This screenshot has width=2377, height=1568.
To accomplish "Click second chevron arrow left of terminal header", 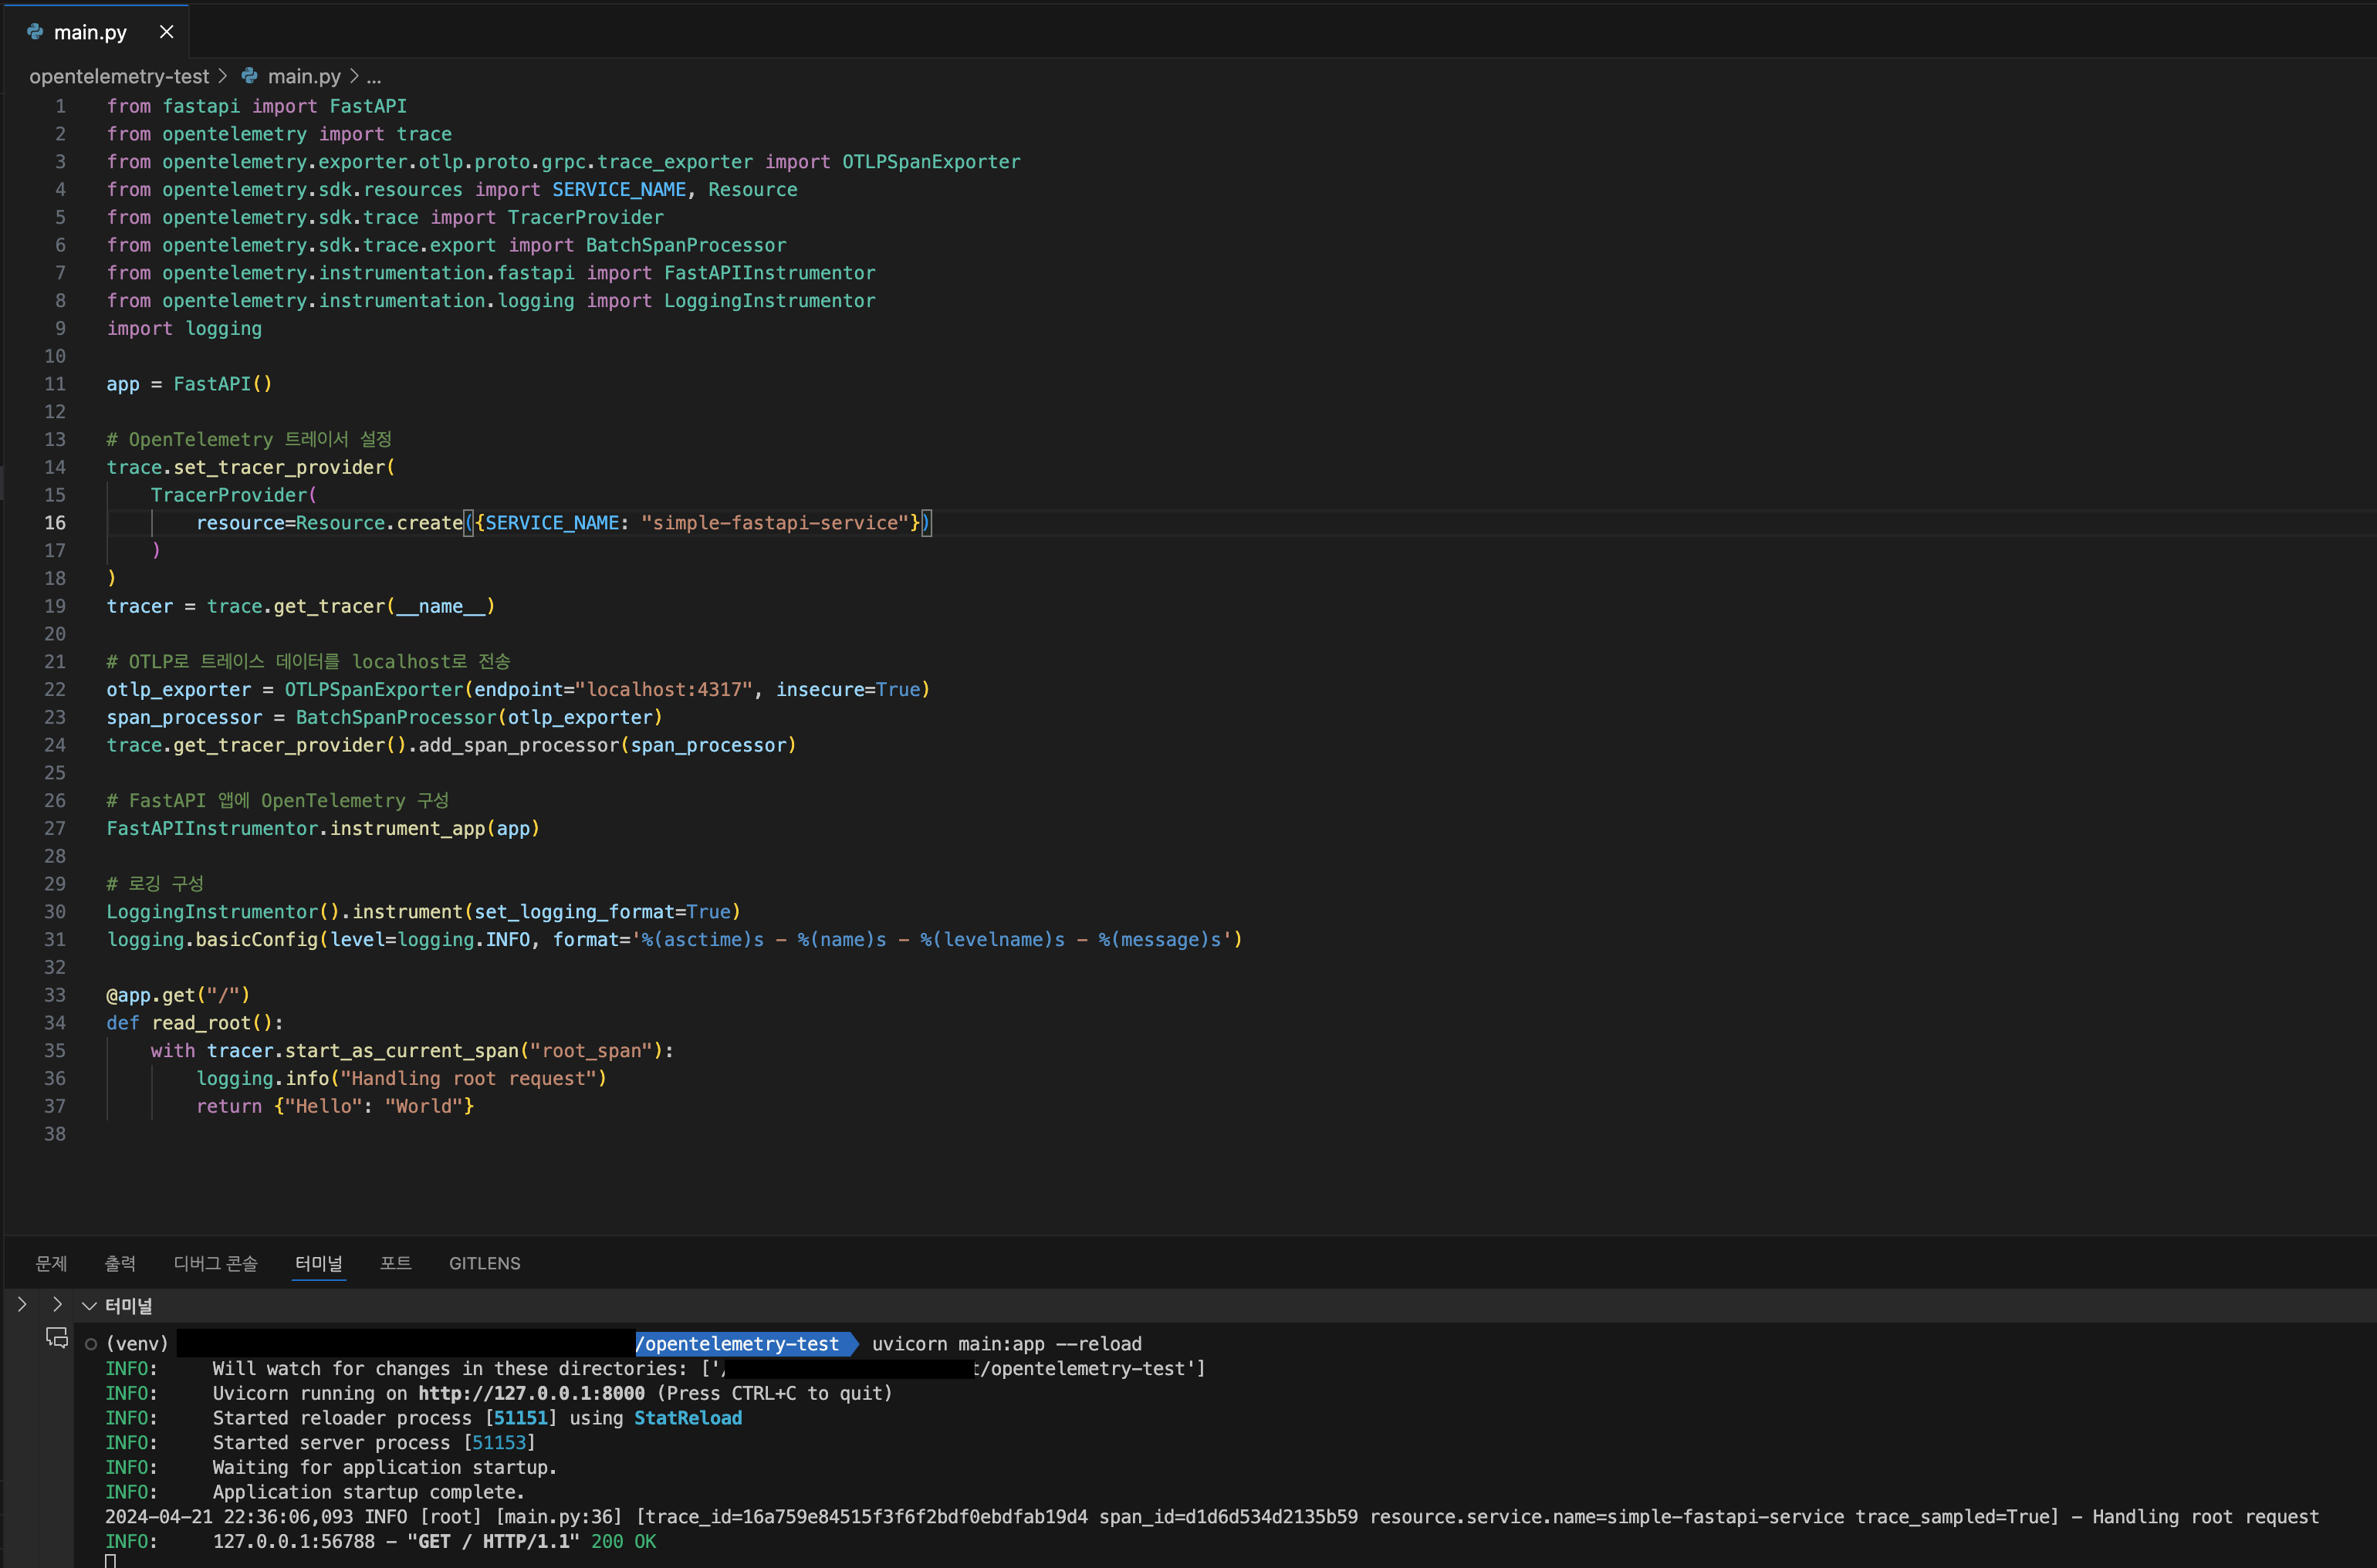I will (x=57, y=1304).
